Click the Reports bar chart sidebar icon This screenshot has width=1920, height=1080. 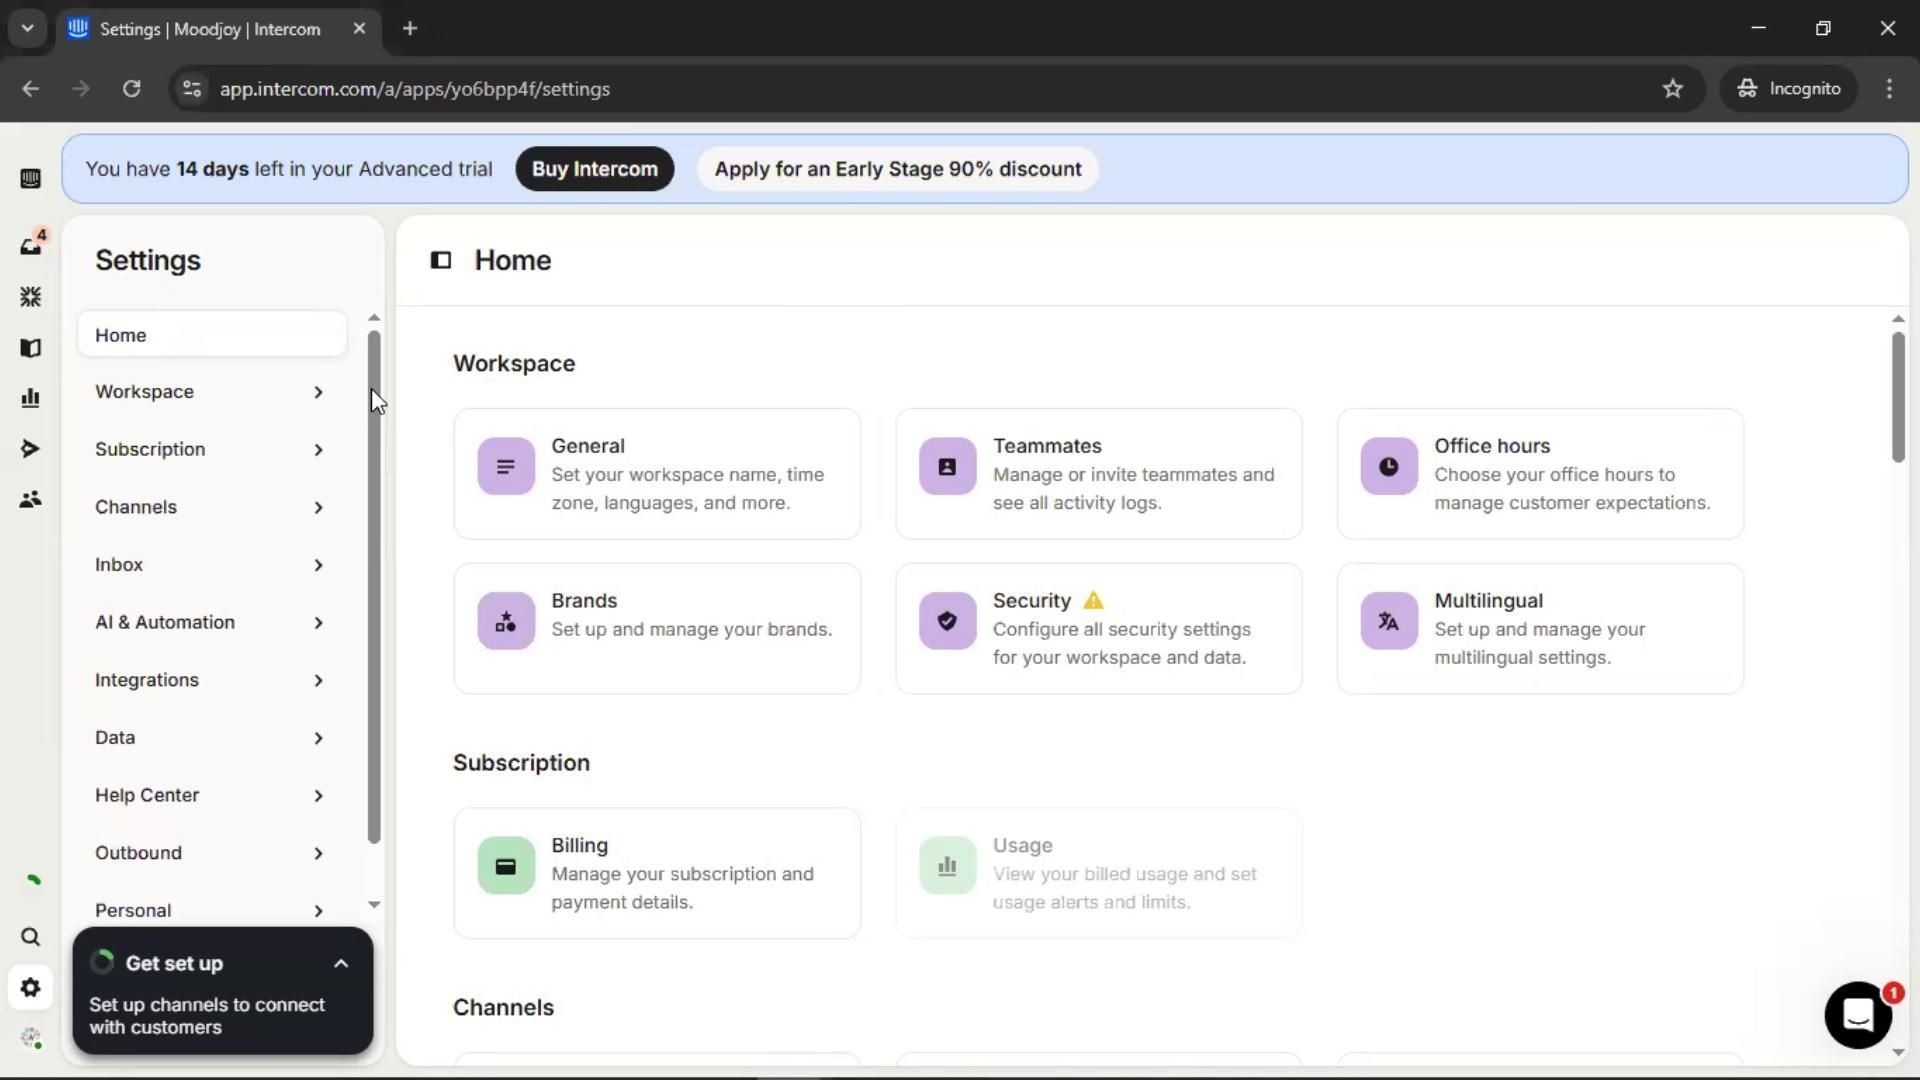(31, 398)
